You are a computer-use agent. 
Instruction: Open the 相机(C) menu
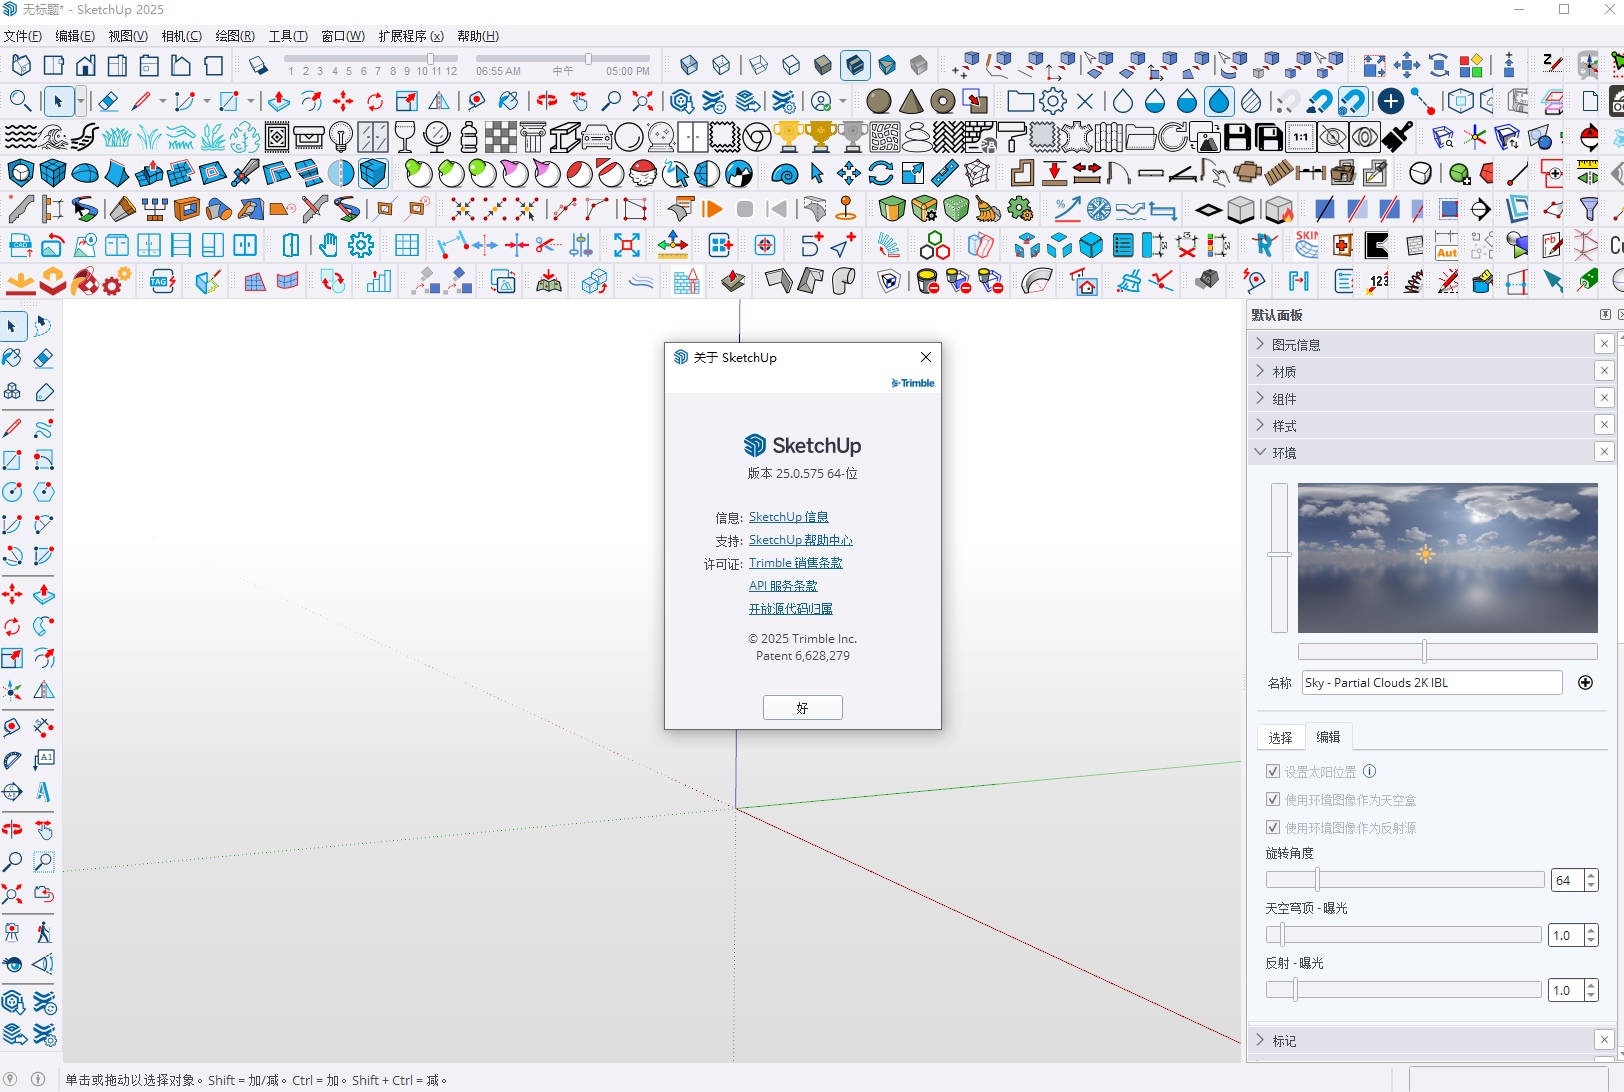tap(182, 36)
